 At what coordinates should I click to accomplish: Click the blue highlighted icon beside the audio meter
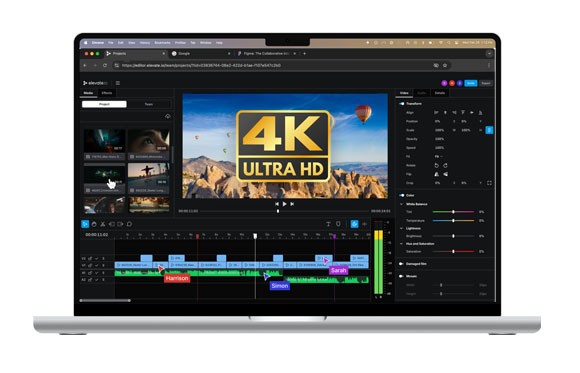click(x=354, y=224)
